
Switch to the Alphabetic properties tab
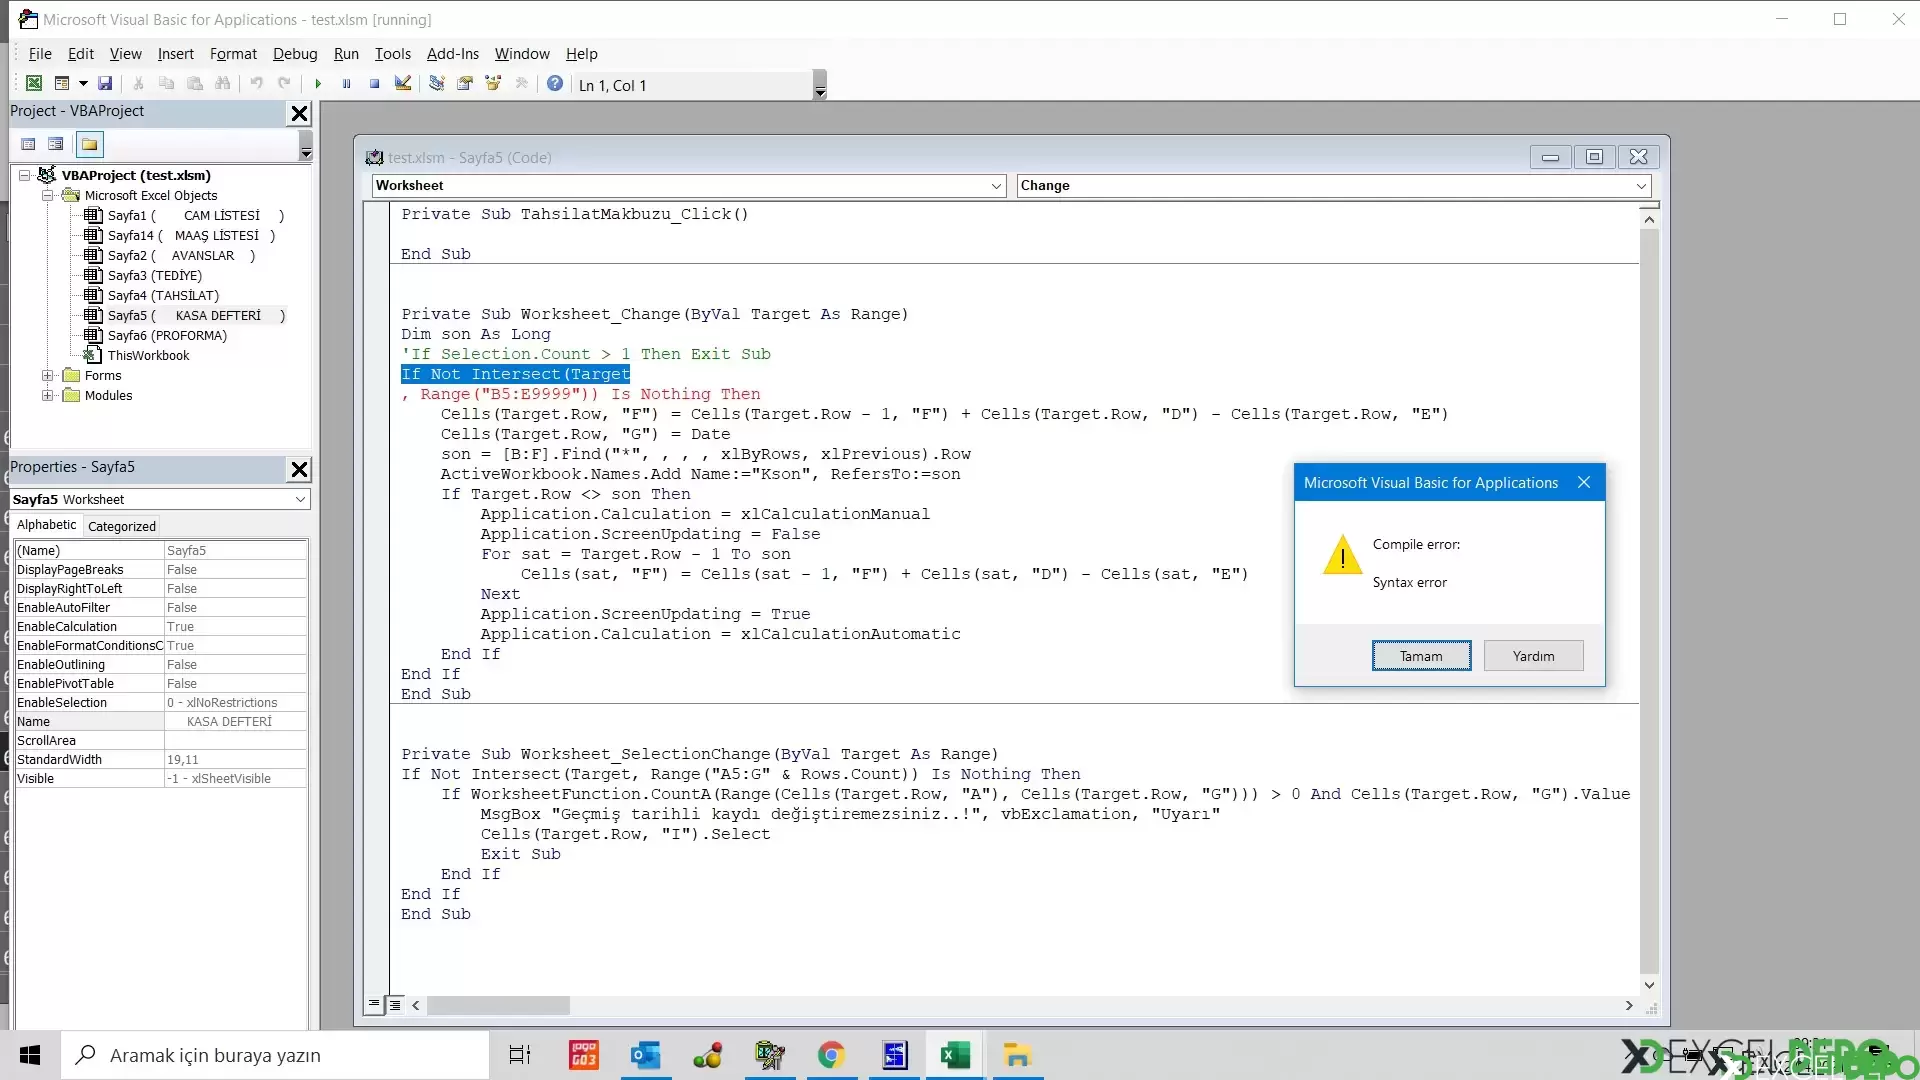click(x=46, y=525)
